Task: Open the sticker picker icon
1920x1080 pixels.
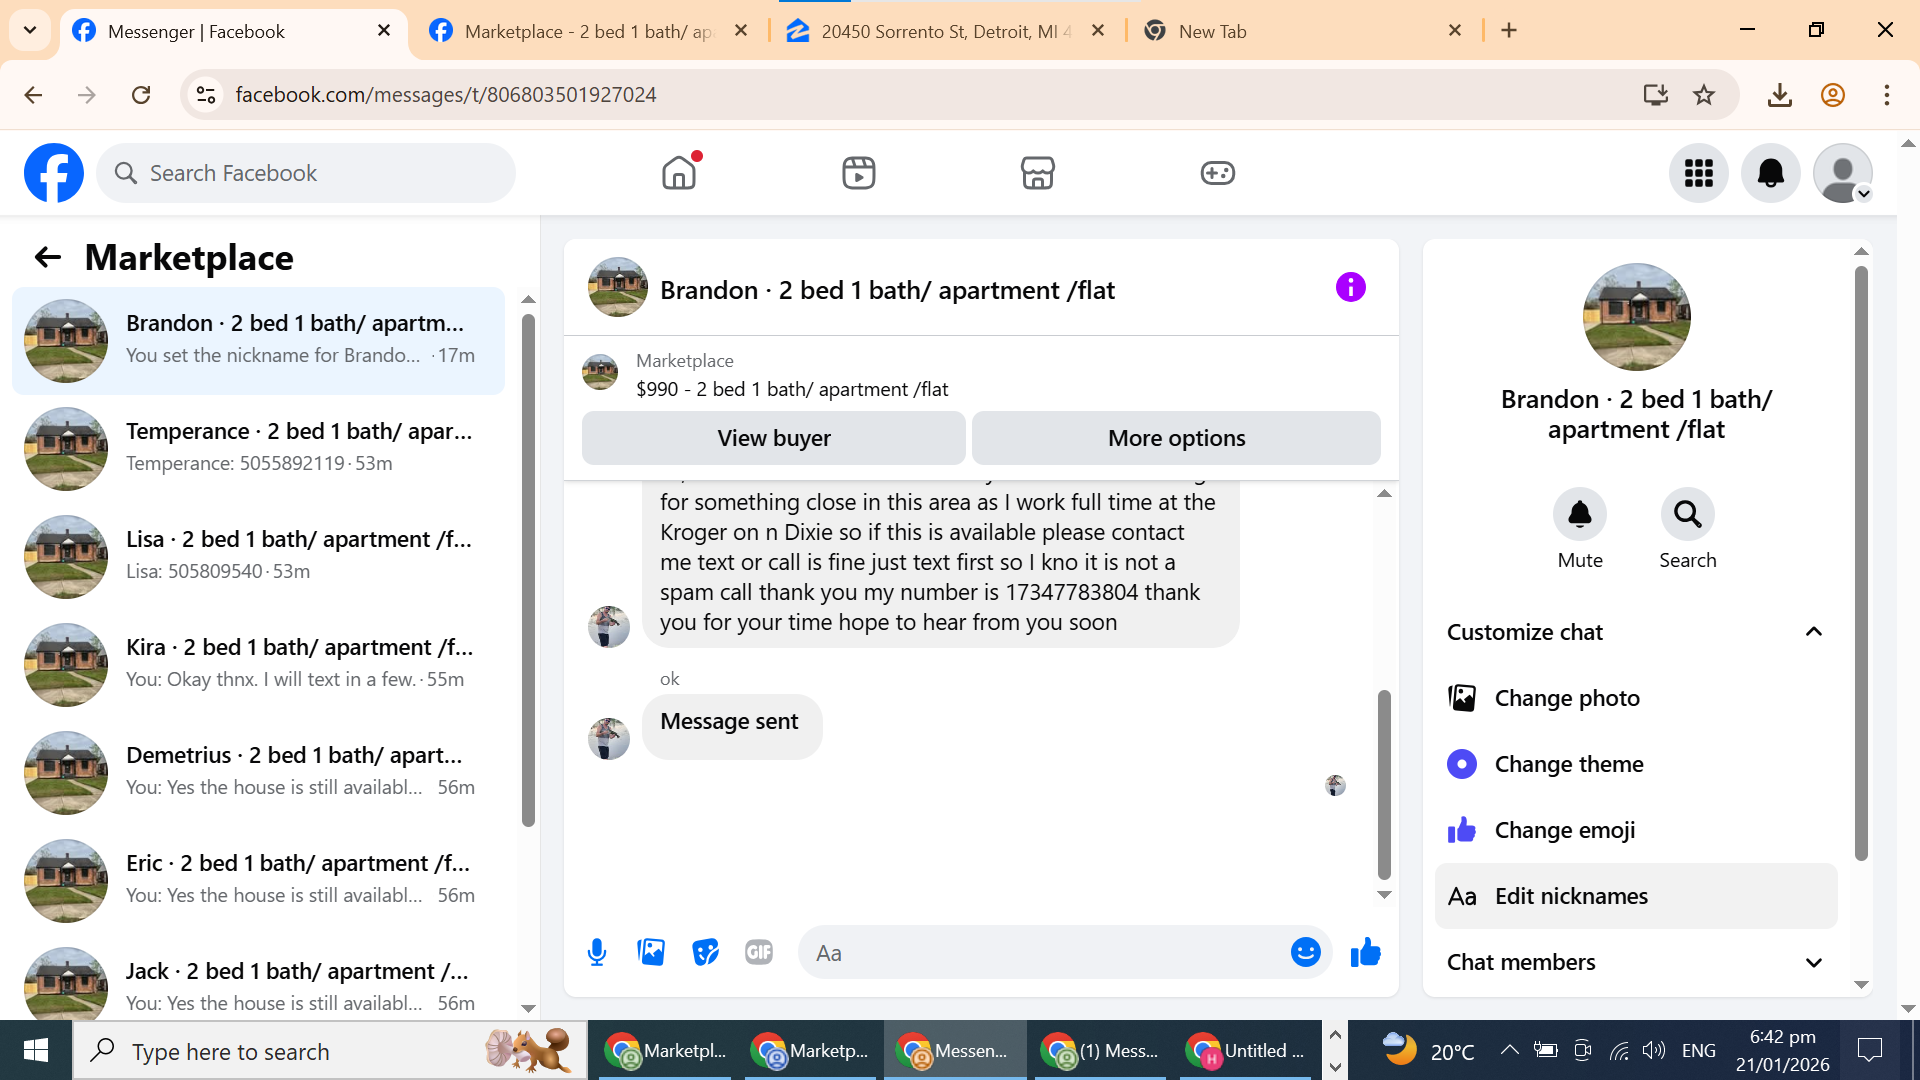Action: coord(705,952)
